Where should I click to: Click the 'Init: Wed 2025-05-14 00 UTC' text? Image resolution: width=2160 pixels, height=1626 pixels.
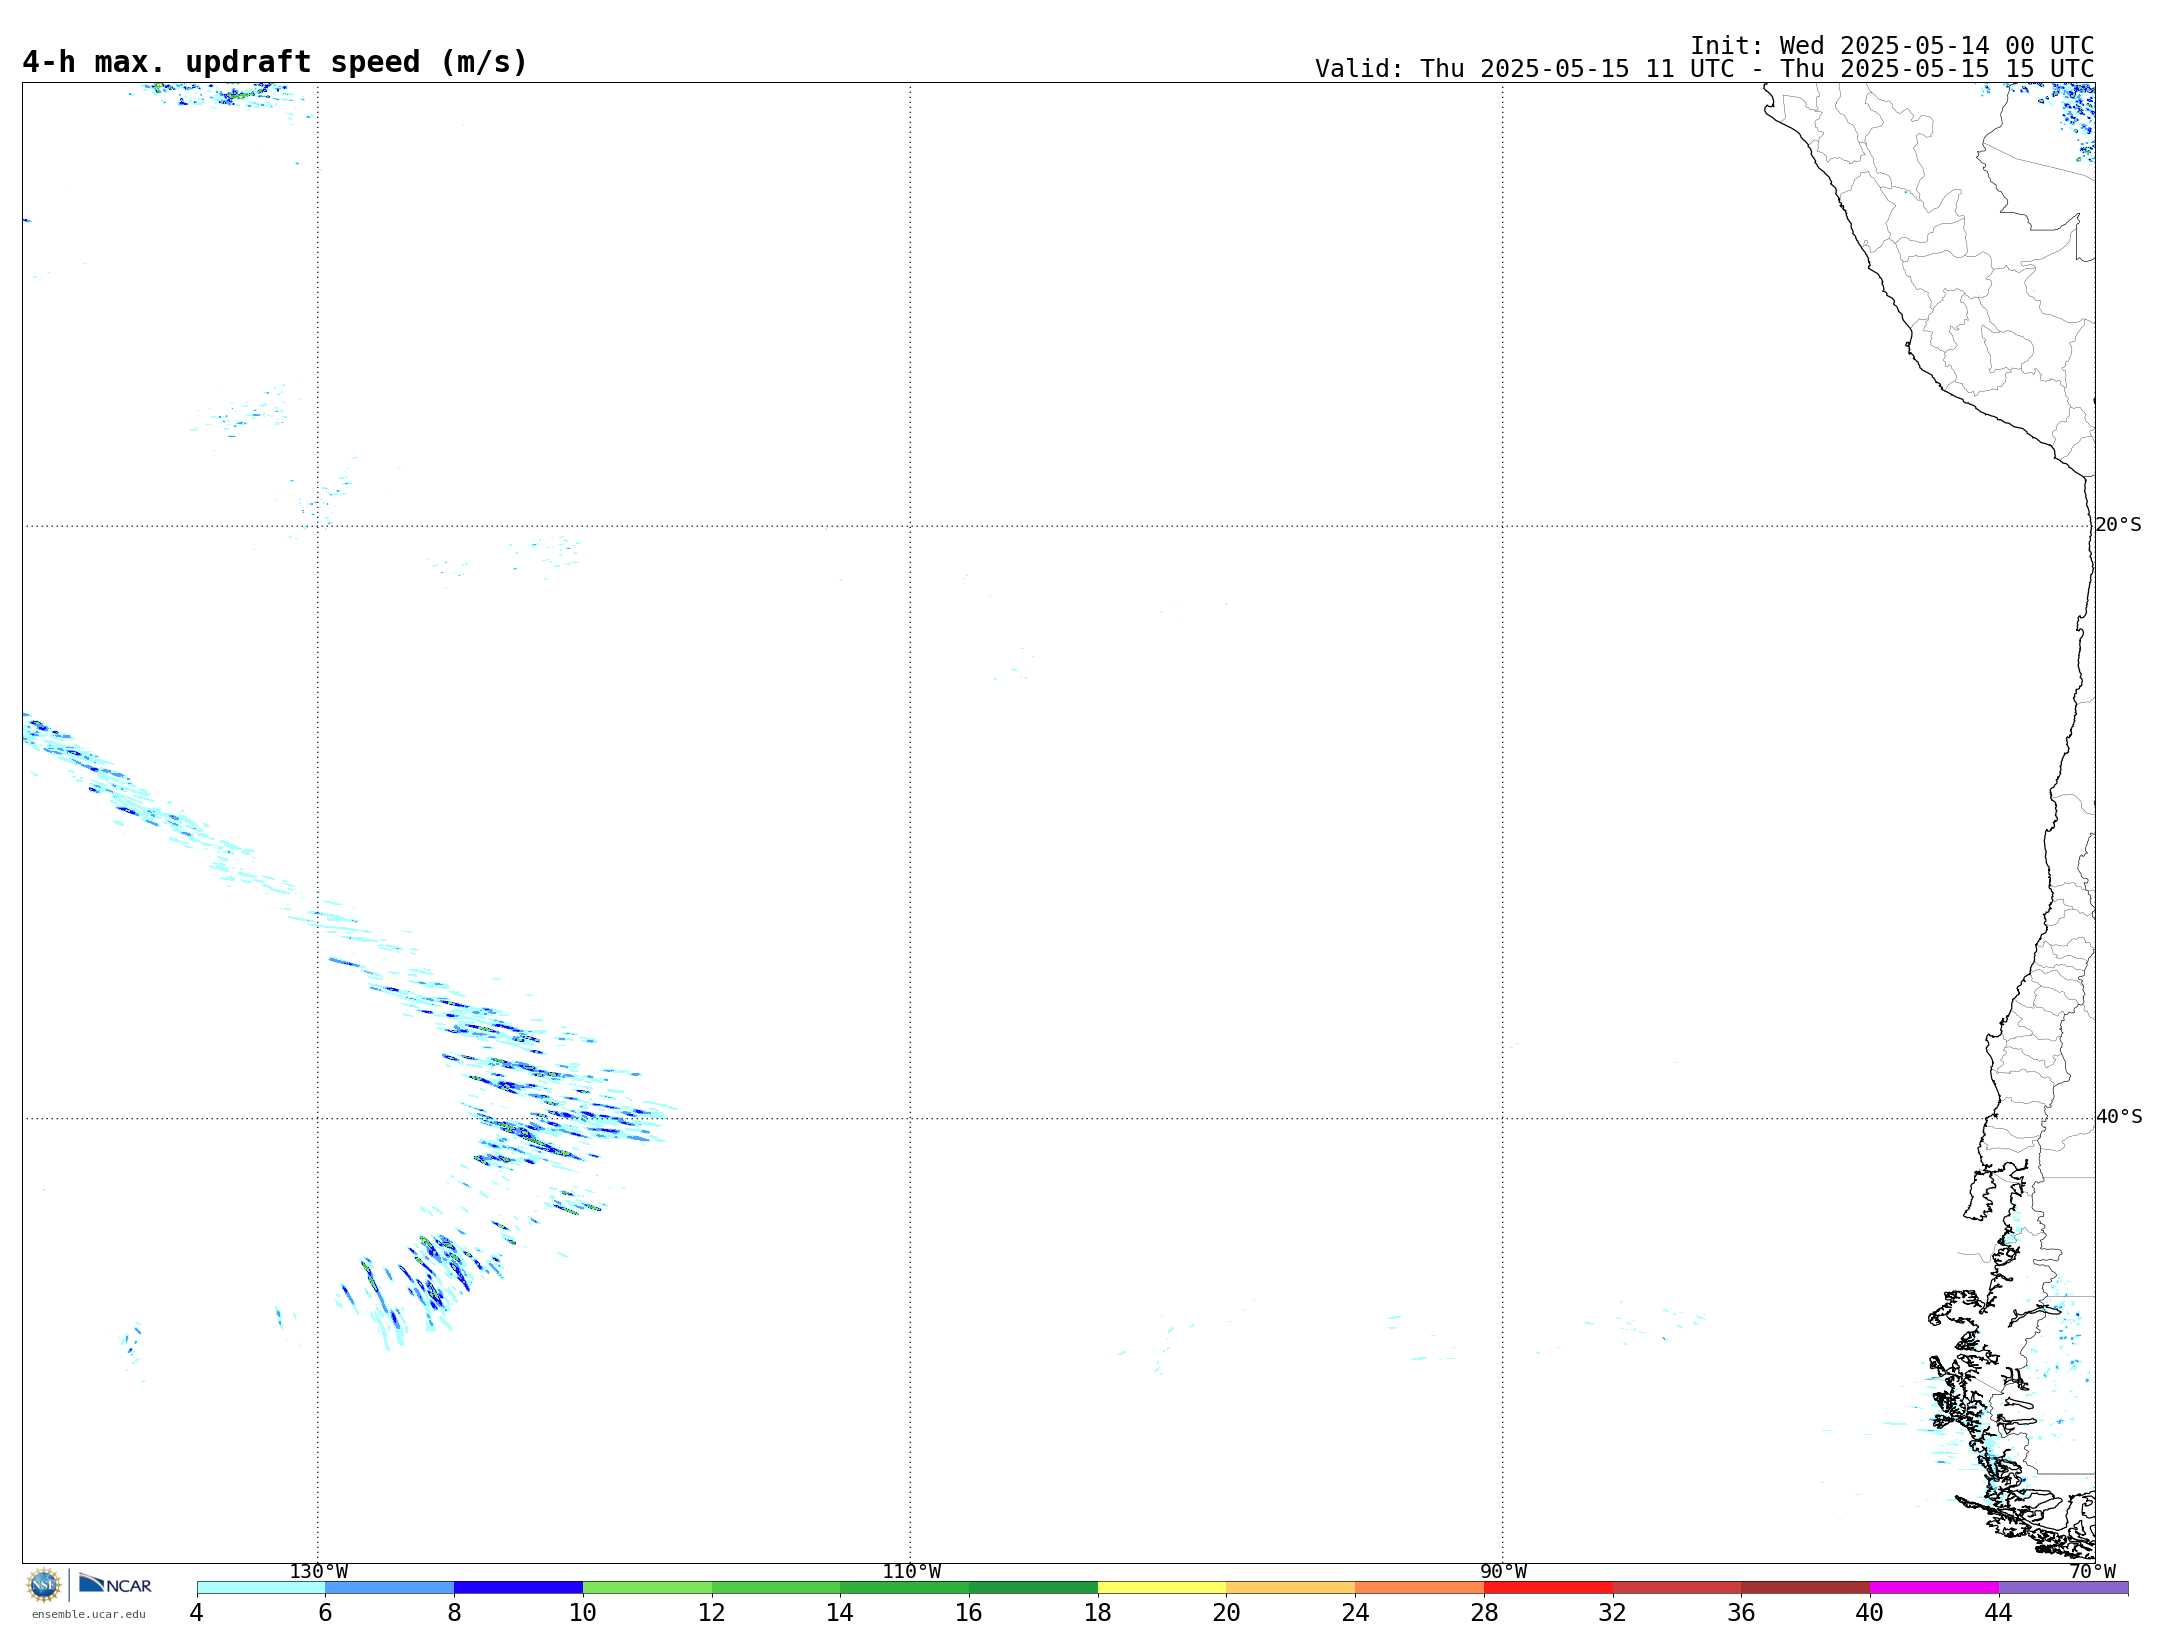(1892, 46)
